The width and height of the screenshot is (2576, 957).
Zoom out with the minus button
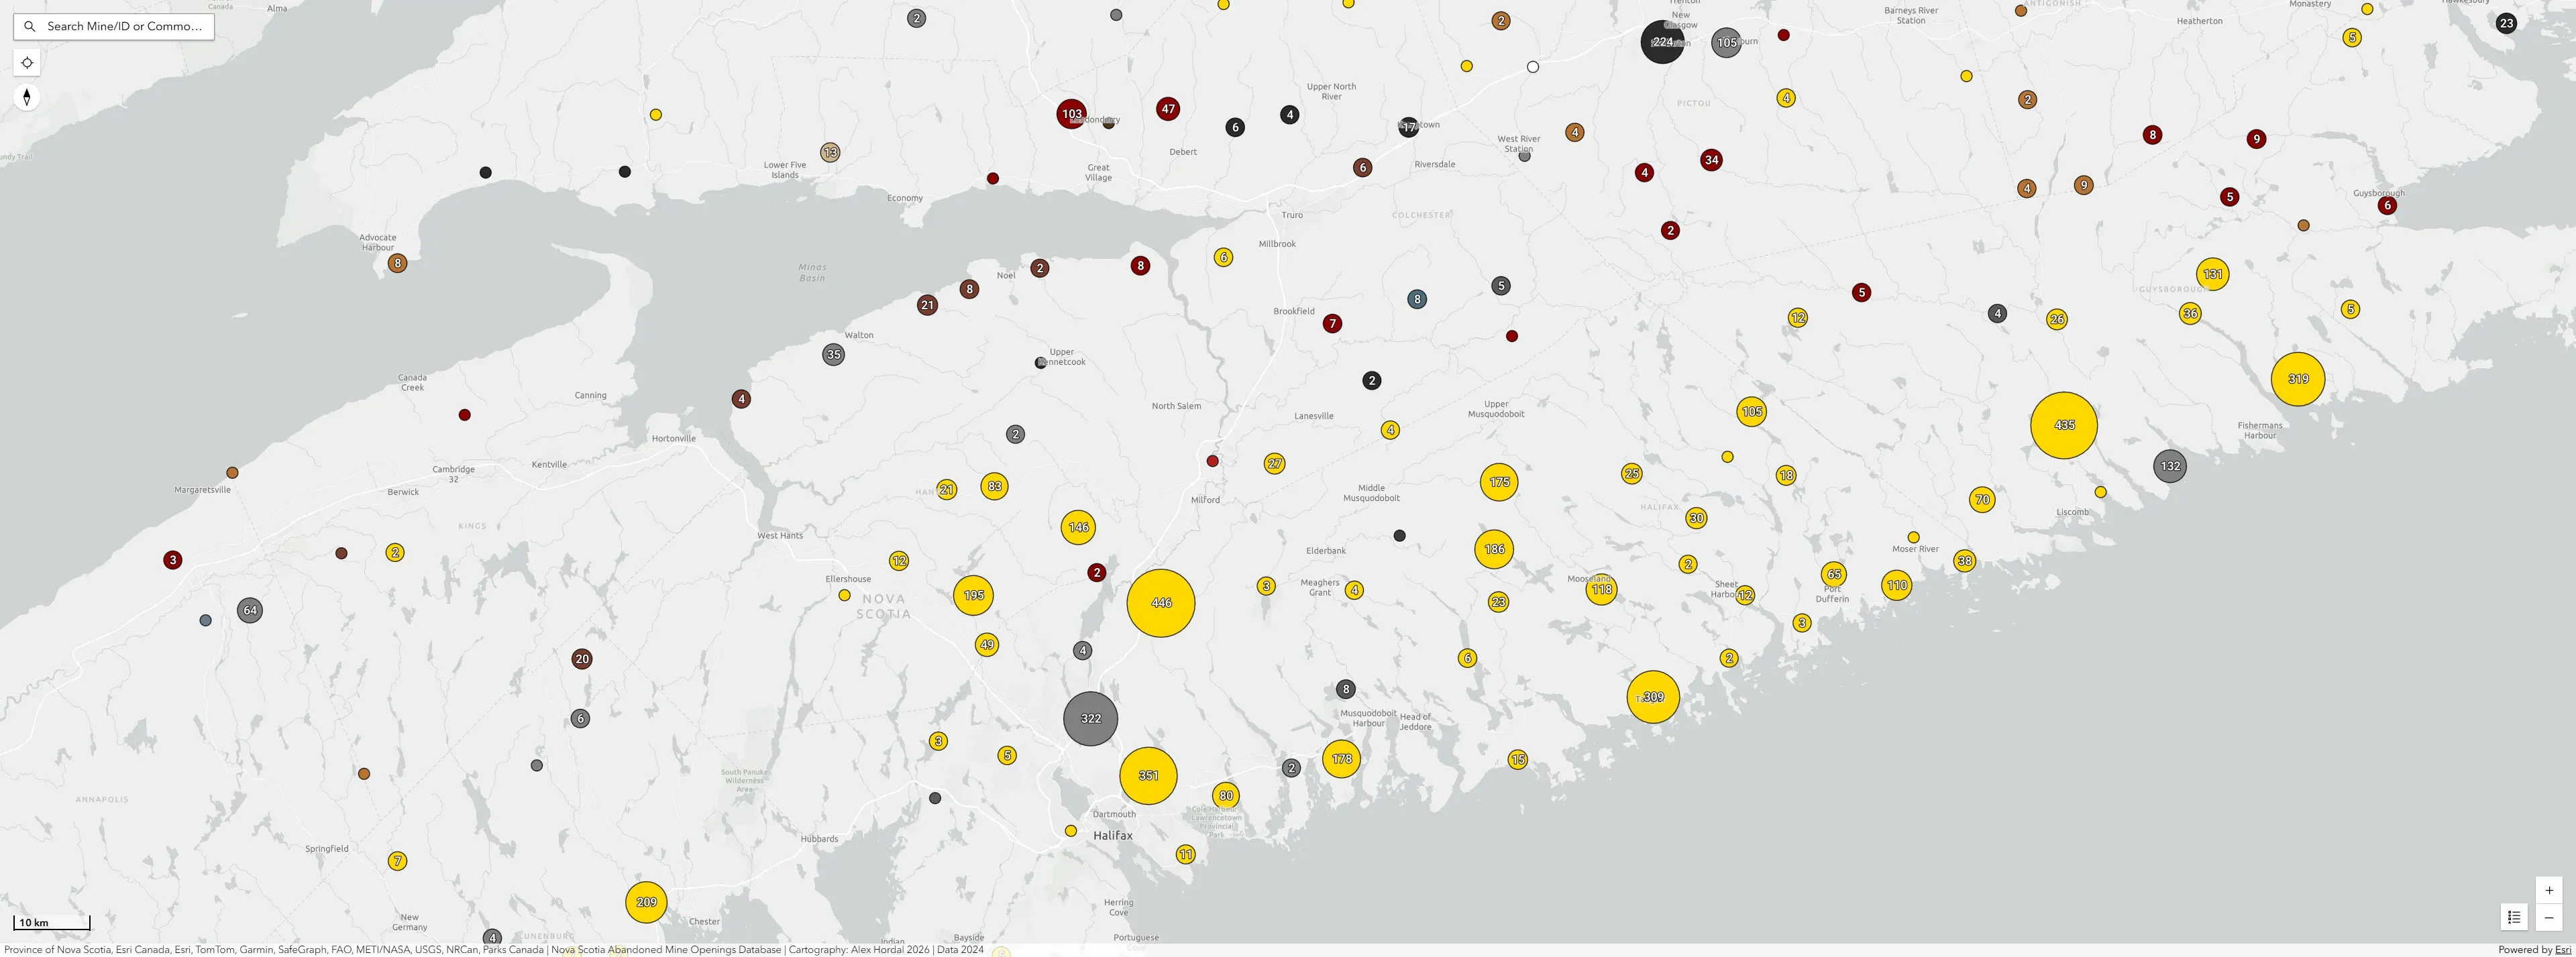pyautogui.click(x=2549, y=917)
